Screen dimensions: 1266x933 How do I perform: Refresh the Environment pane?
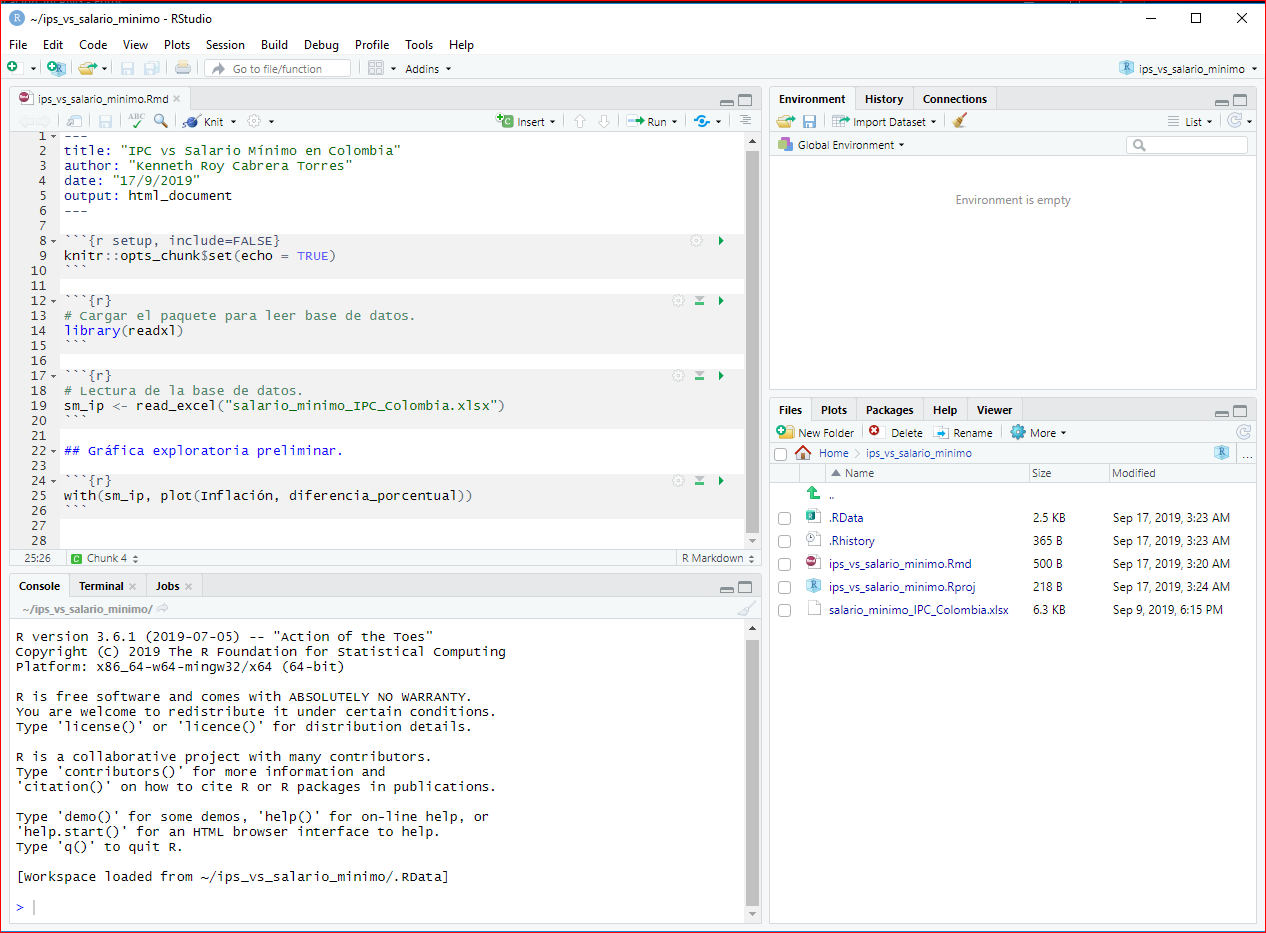1235,121
